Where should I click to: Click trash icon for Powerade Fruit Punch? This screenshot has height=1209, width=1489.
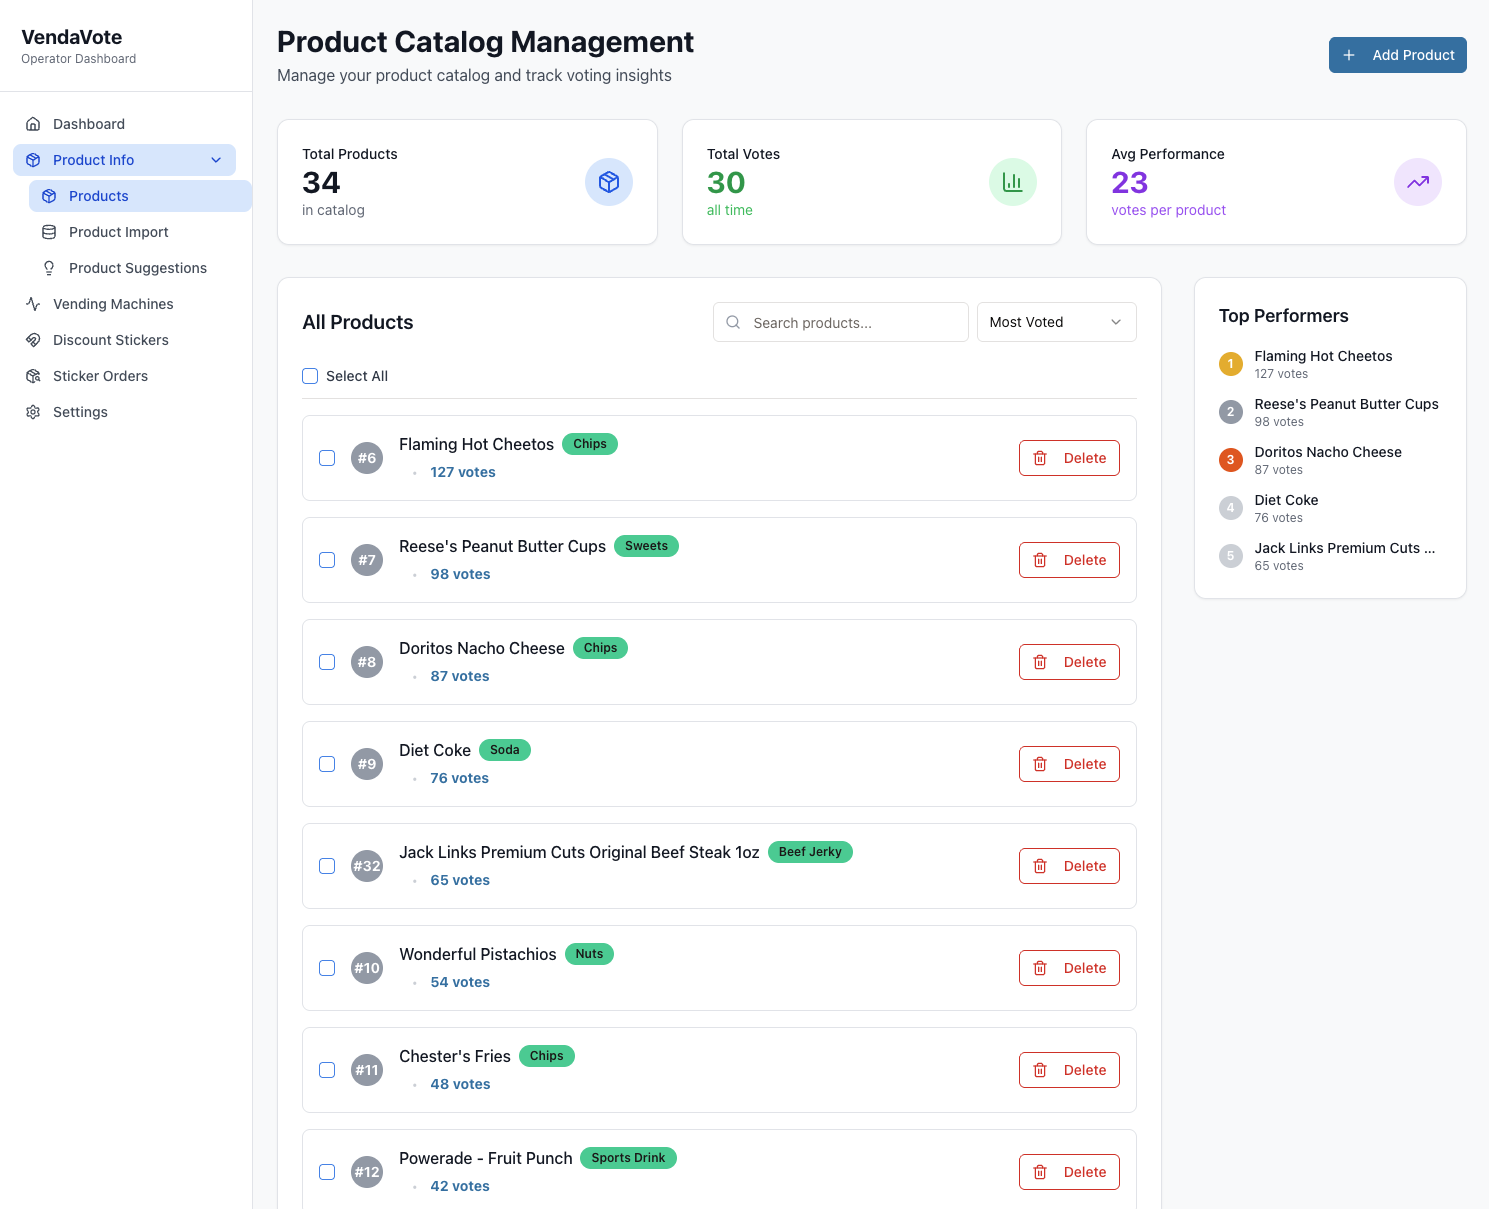[1040, 1172]
